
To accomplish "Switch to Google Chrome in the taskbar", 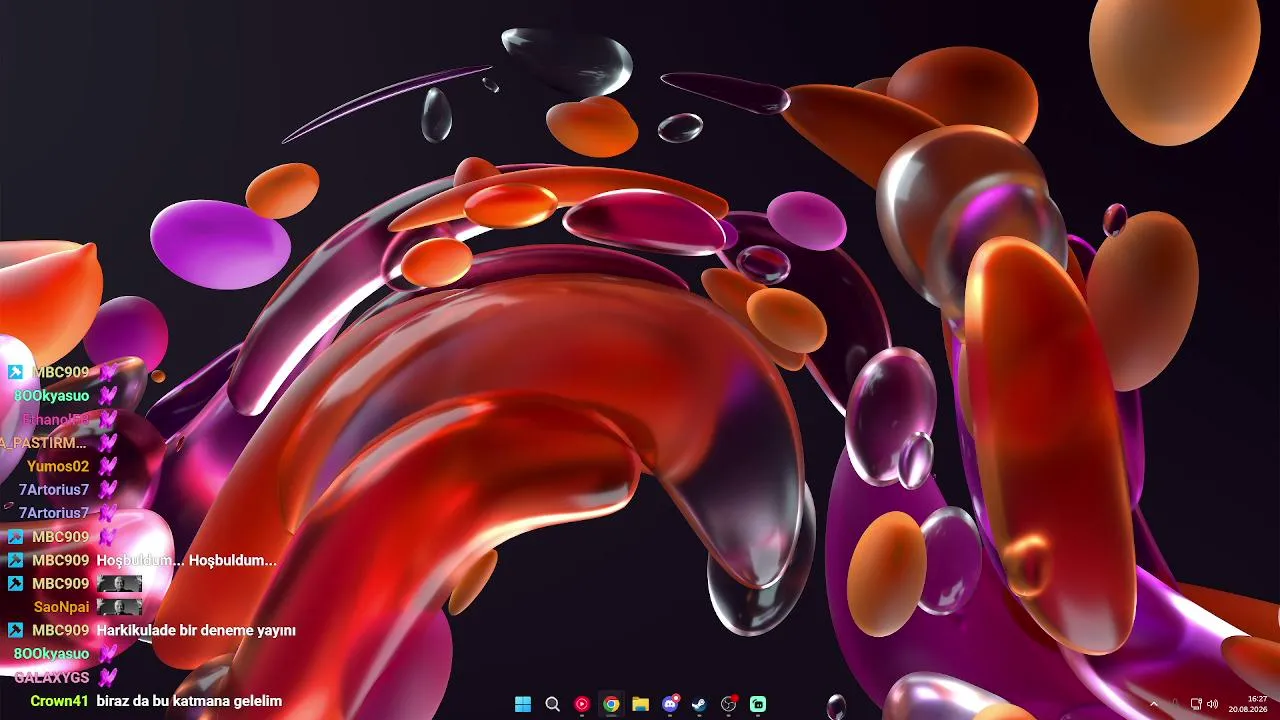I will tap(611, 704).
